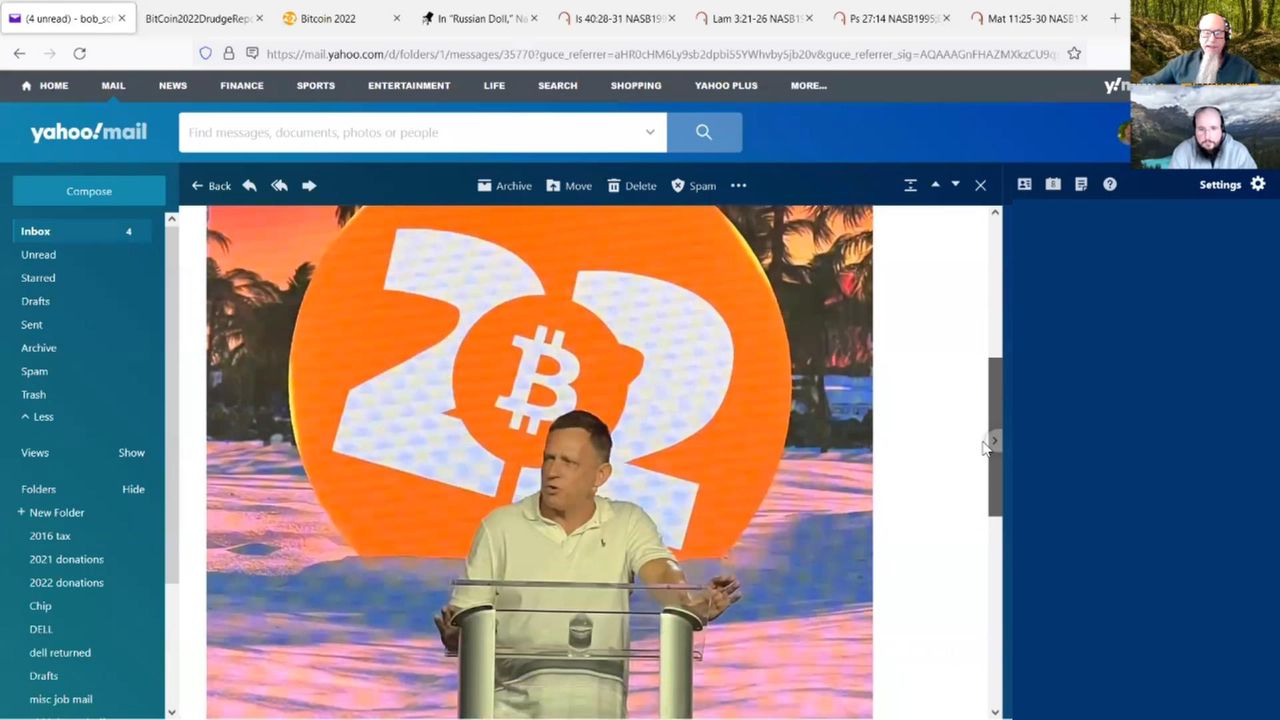Show the Views section
This screenshot has width=1280, height=720.
[x=131, y=453]
